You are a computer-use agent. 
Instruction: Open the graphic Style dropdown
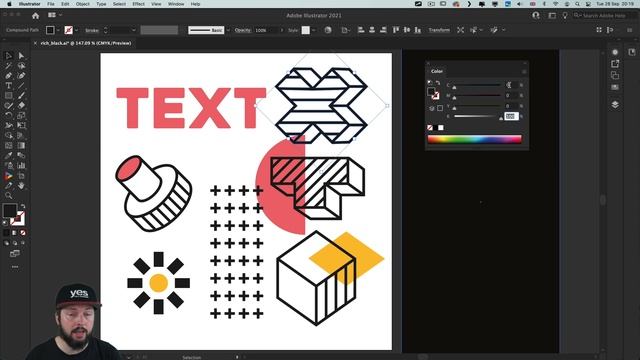click(x=313, y=30)
